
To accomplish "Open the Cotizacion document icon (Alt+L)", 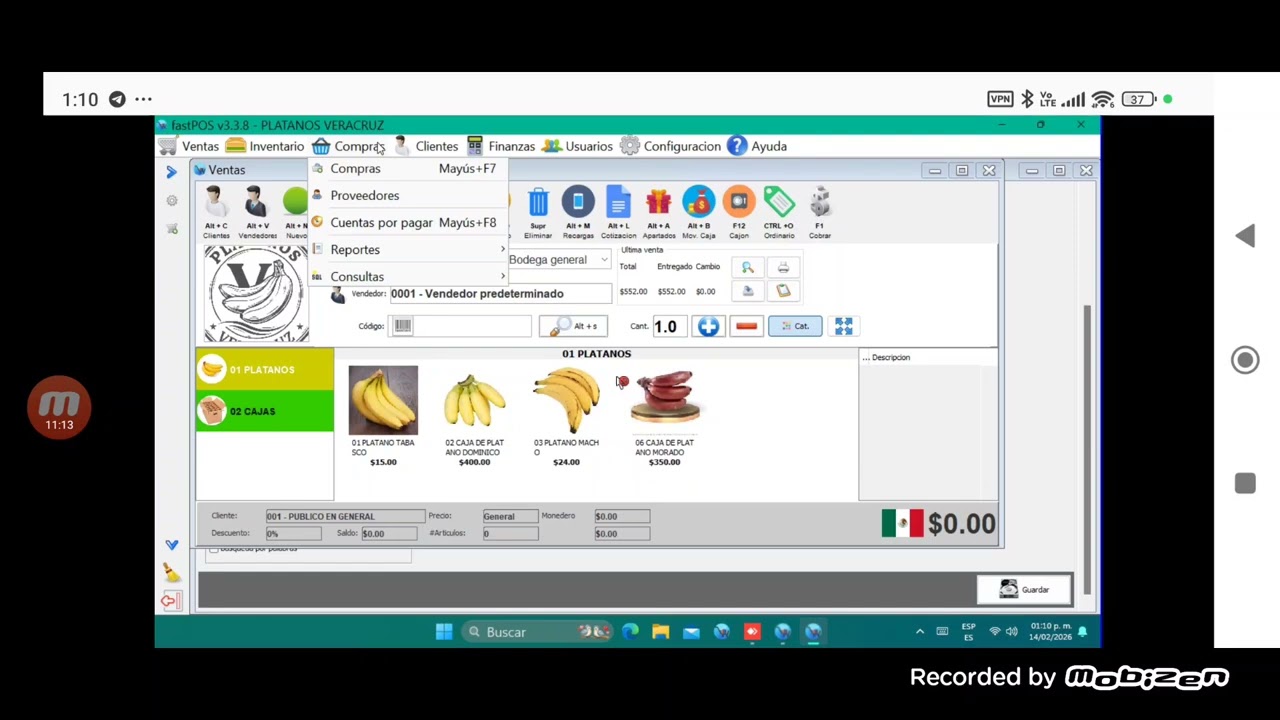I will (x=618, y=212).
